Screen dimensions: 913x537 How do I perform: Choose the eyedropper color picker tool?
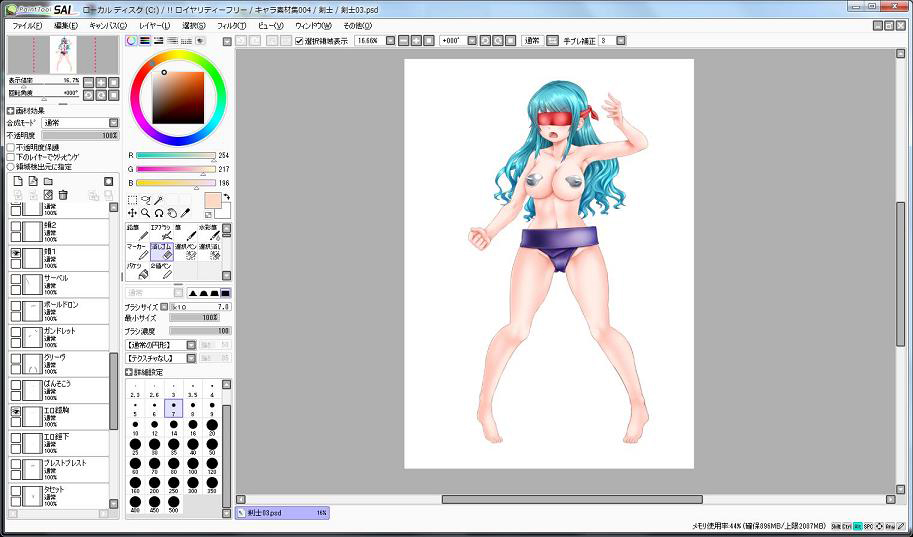coord(184,213)
